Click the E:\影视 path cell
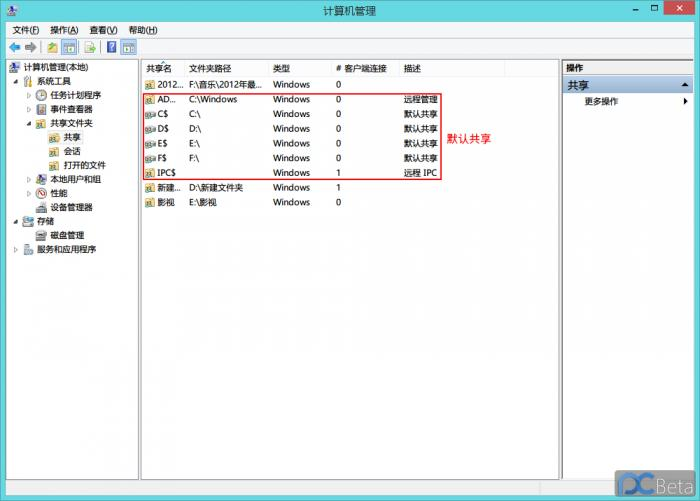This screenshot has width=700, height=501. tap(203, 202)
